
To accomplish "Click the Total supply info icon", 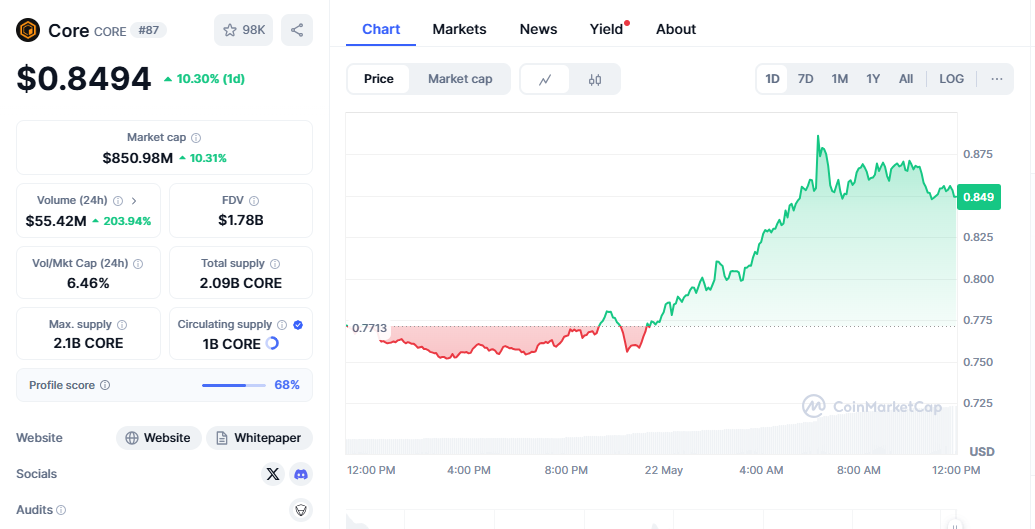I will (x=275, y=264).
